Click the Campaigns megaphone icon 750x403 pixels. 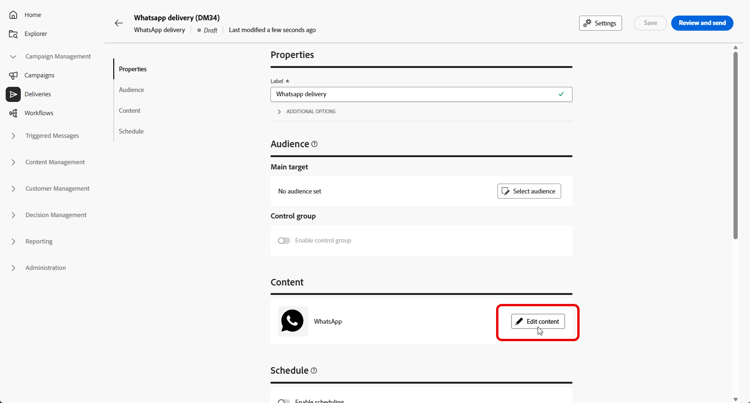point(13,76)
